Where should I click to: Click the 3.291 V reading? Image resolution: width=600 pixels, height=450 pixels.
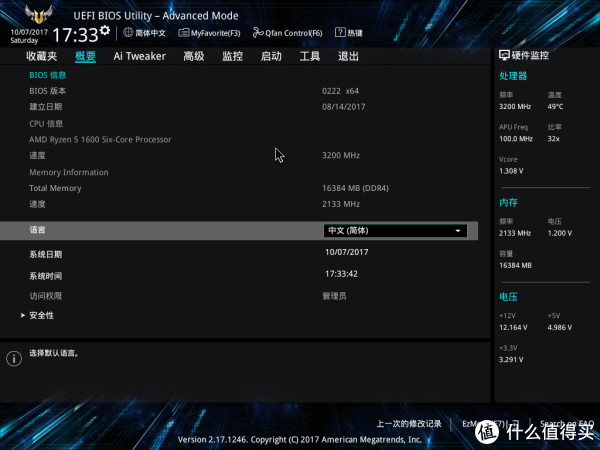[x=511, y=360]
